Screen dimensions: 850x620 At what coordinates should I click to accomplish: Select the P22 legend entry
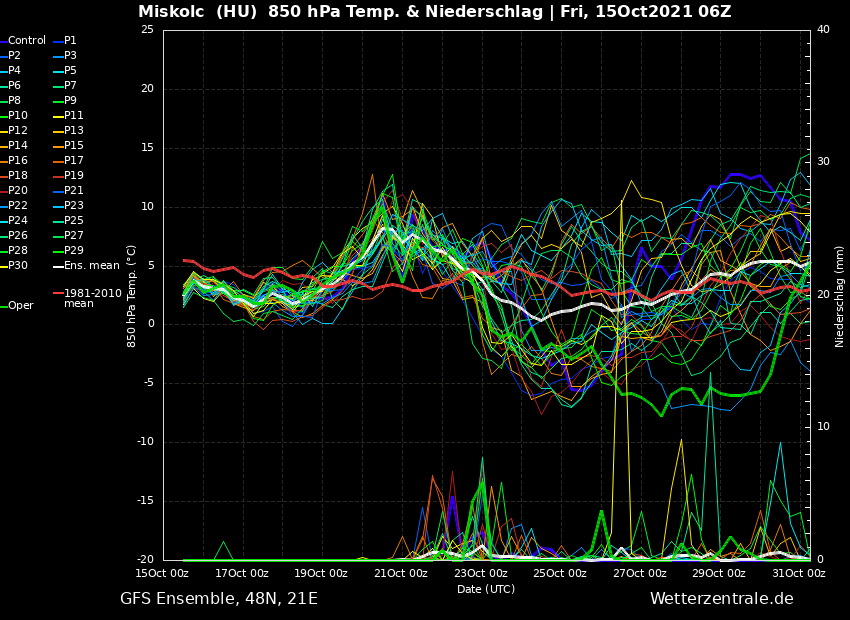click(18, 206)
